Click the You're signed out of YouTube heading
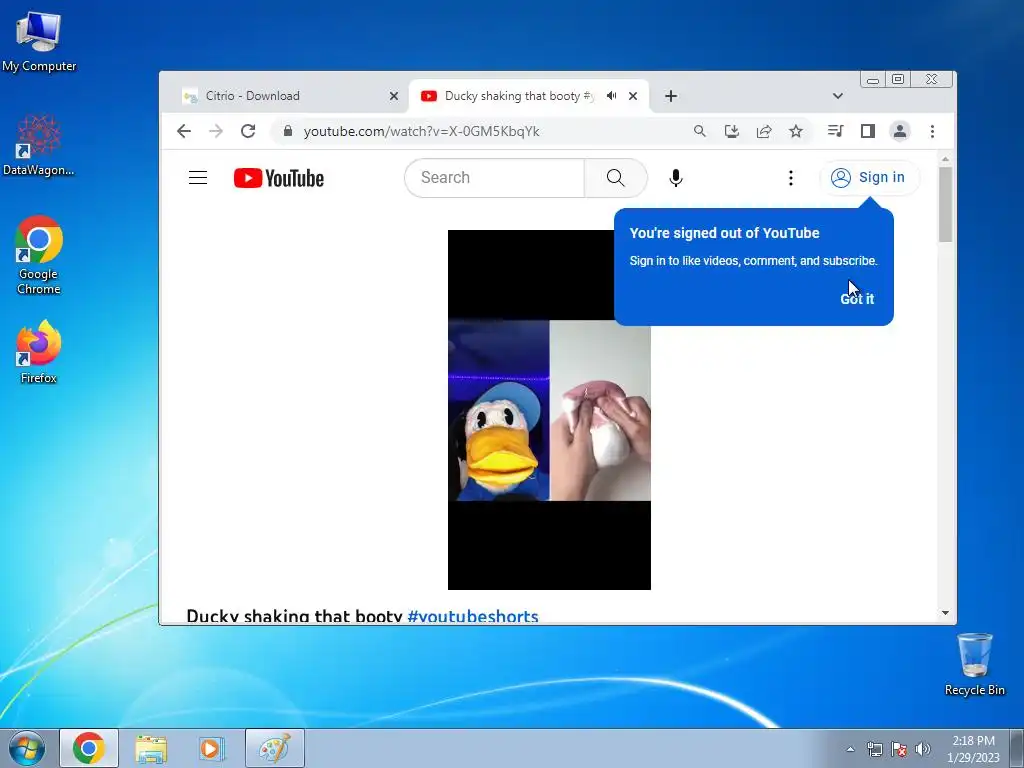This screenshot has height=768, width=1024. coord(724,233)
